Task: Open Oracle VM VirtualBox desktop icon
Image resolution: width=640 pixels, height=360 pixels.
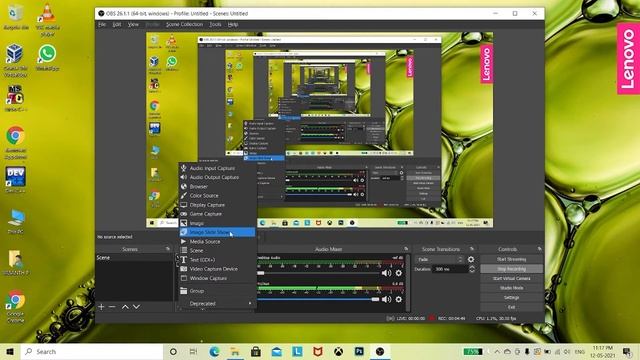Action: pyautogui.click(x=16, y=60)
